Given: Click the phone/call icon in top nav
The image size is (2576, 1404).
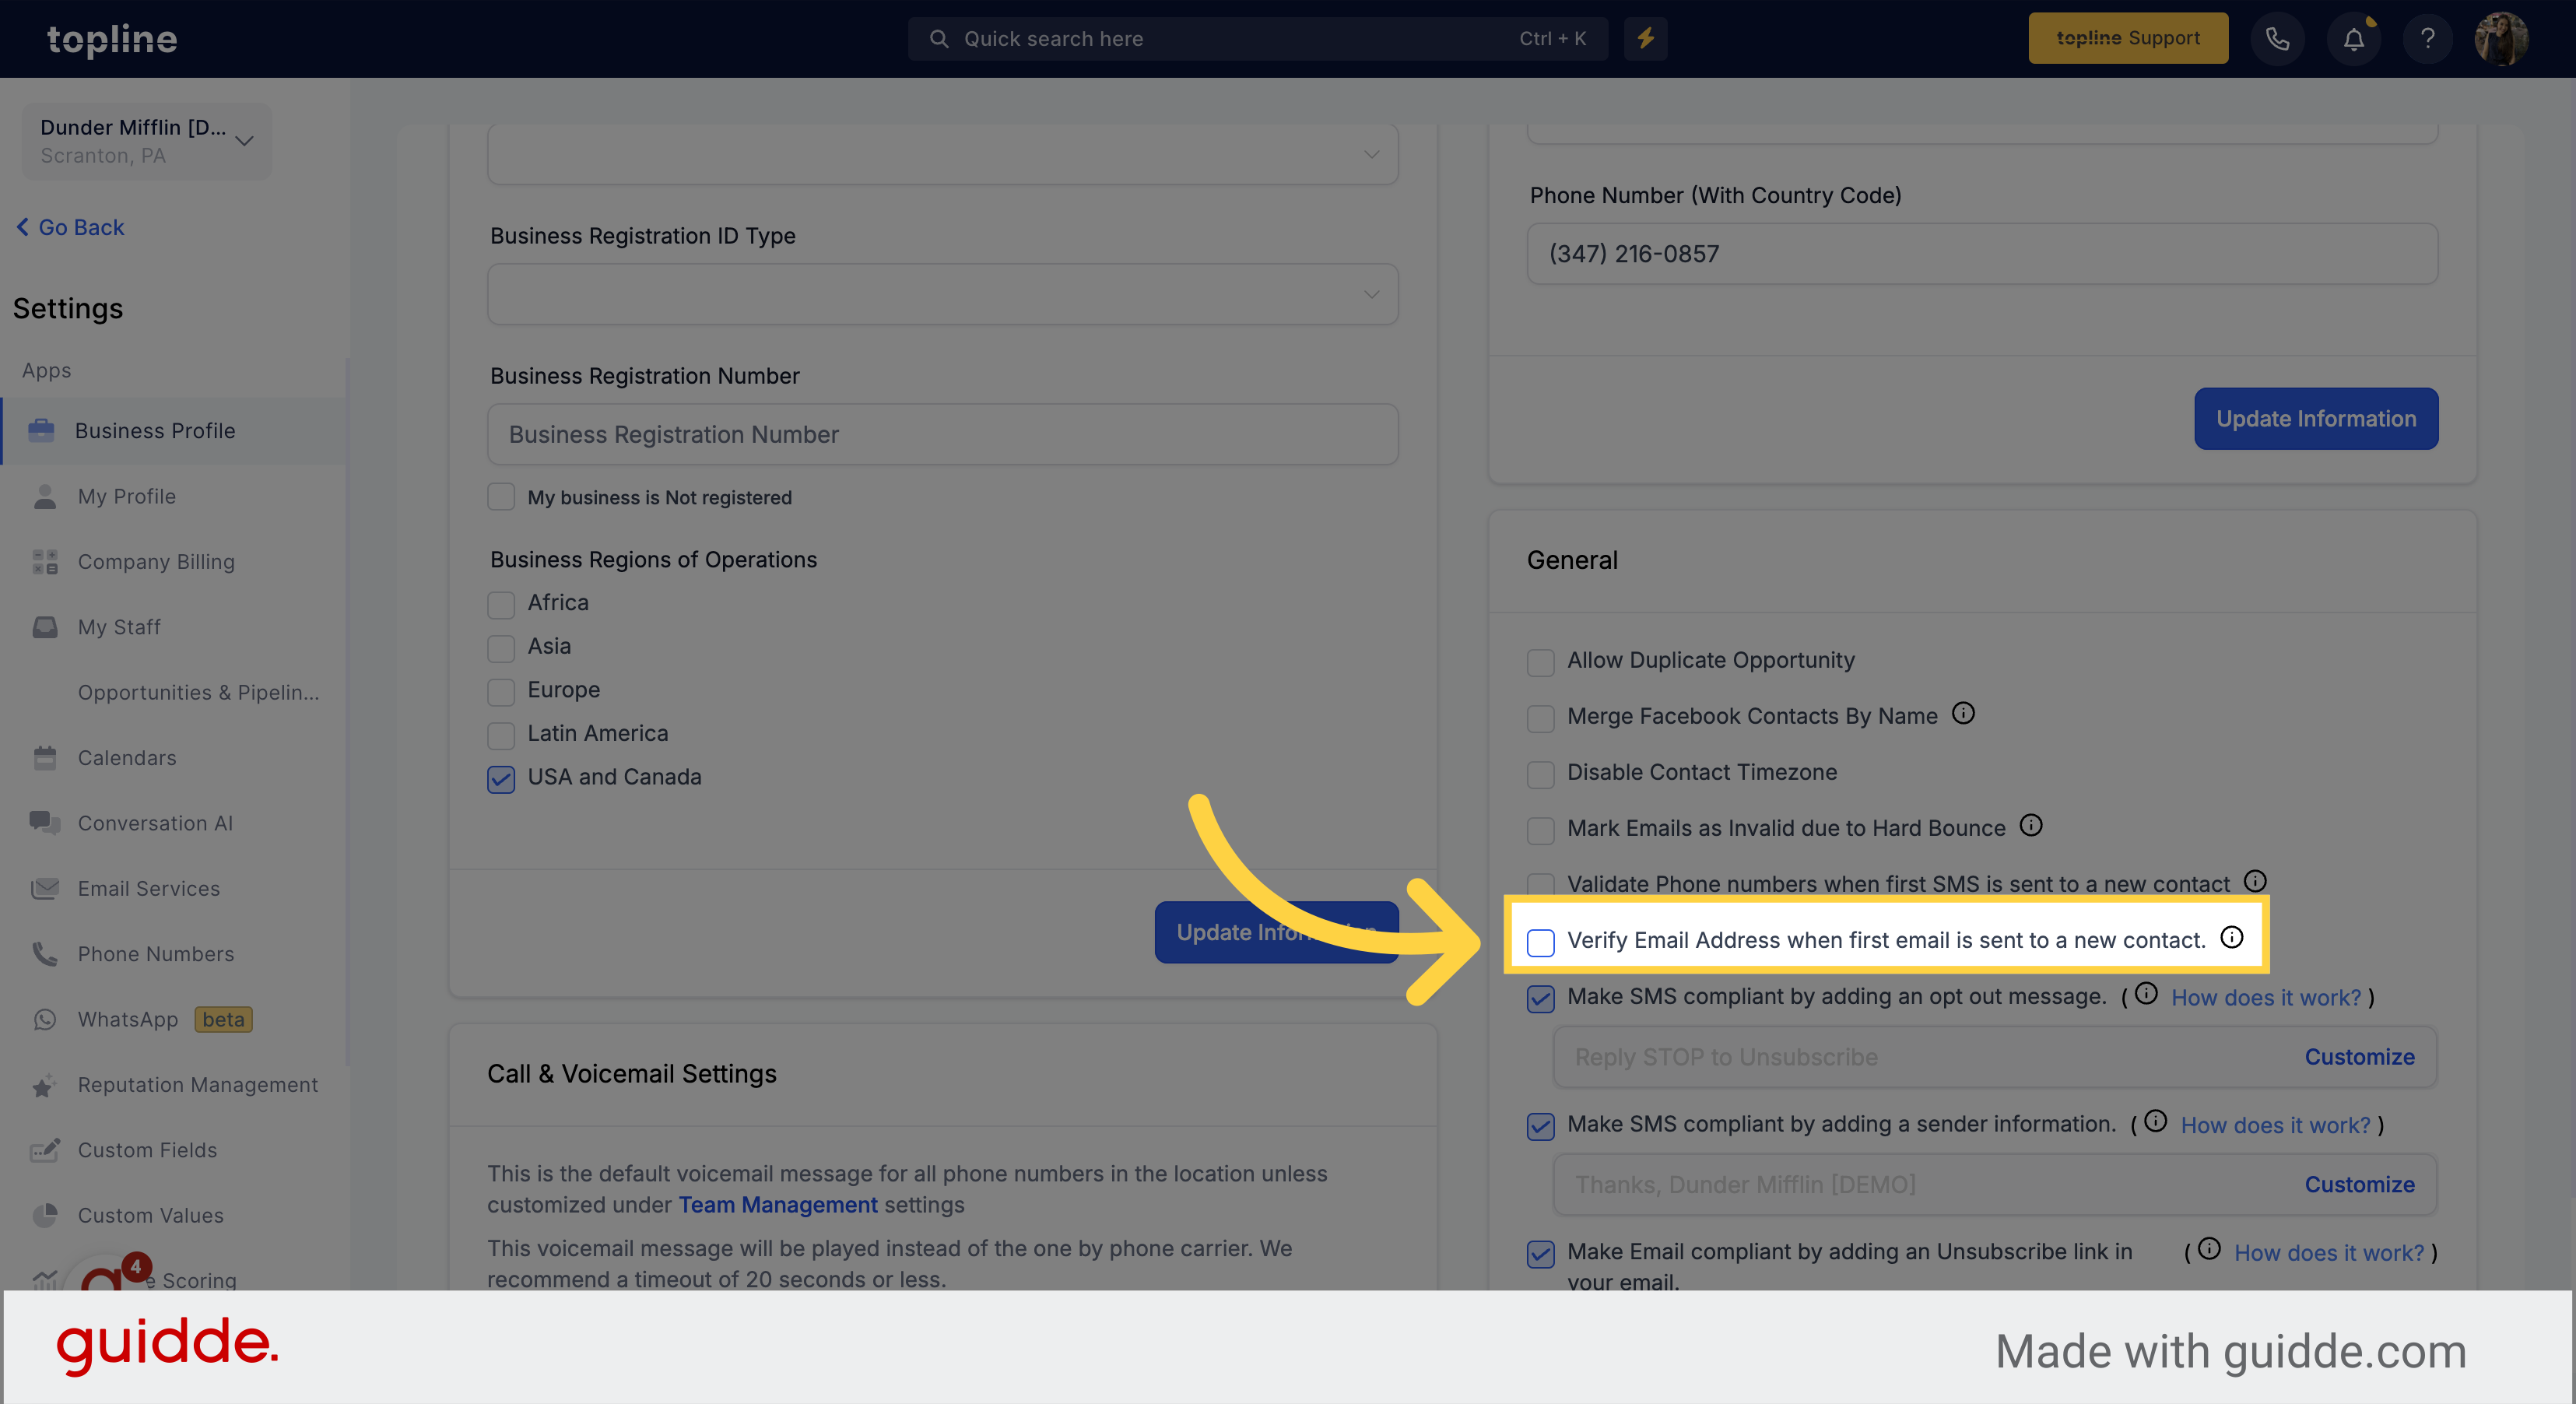Looking at the screenshot, I should pyautogui.click(x=2279, y=38).
